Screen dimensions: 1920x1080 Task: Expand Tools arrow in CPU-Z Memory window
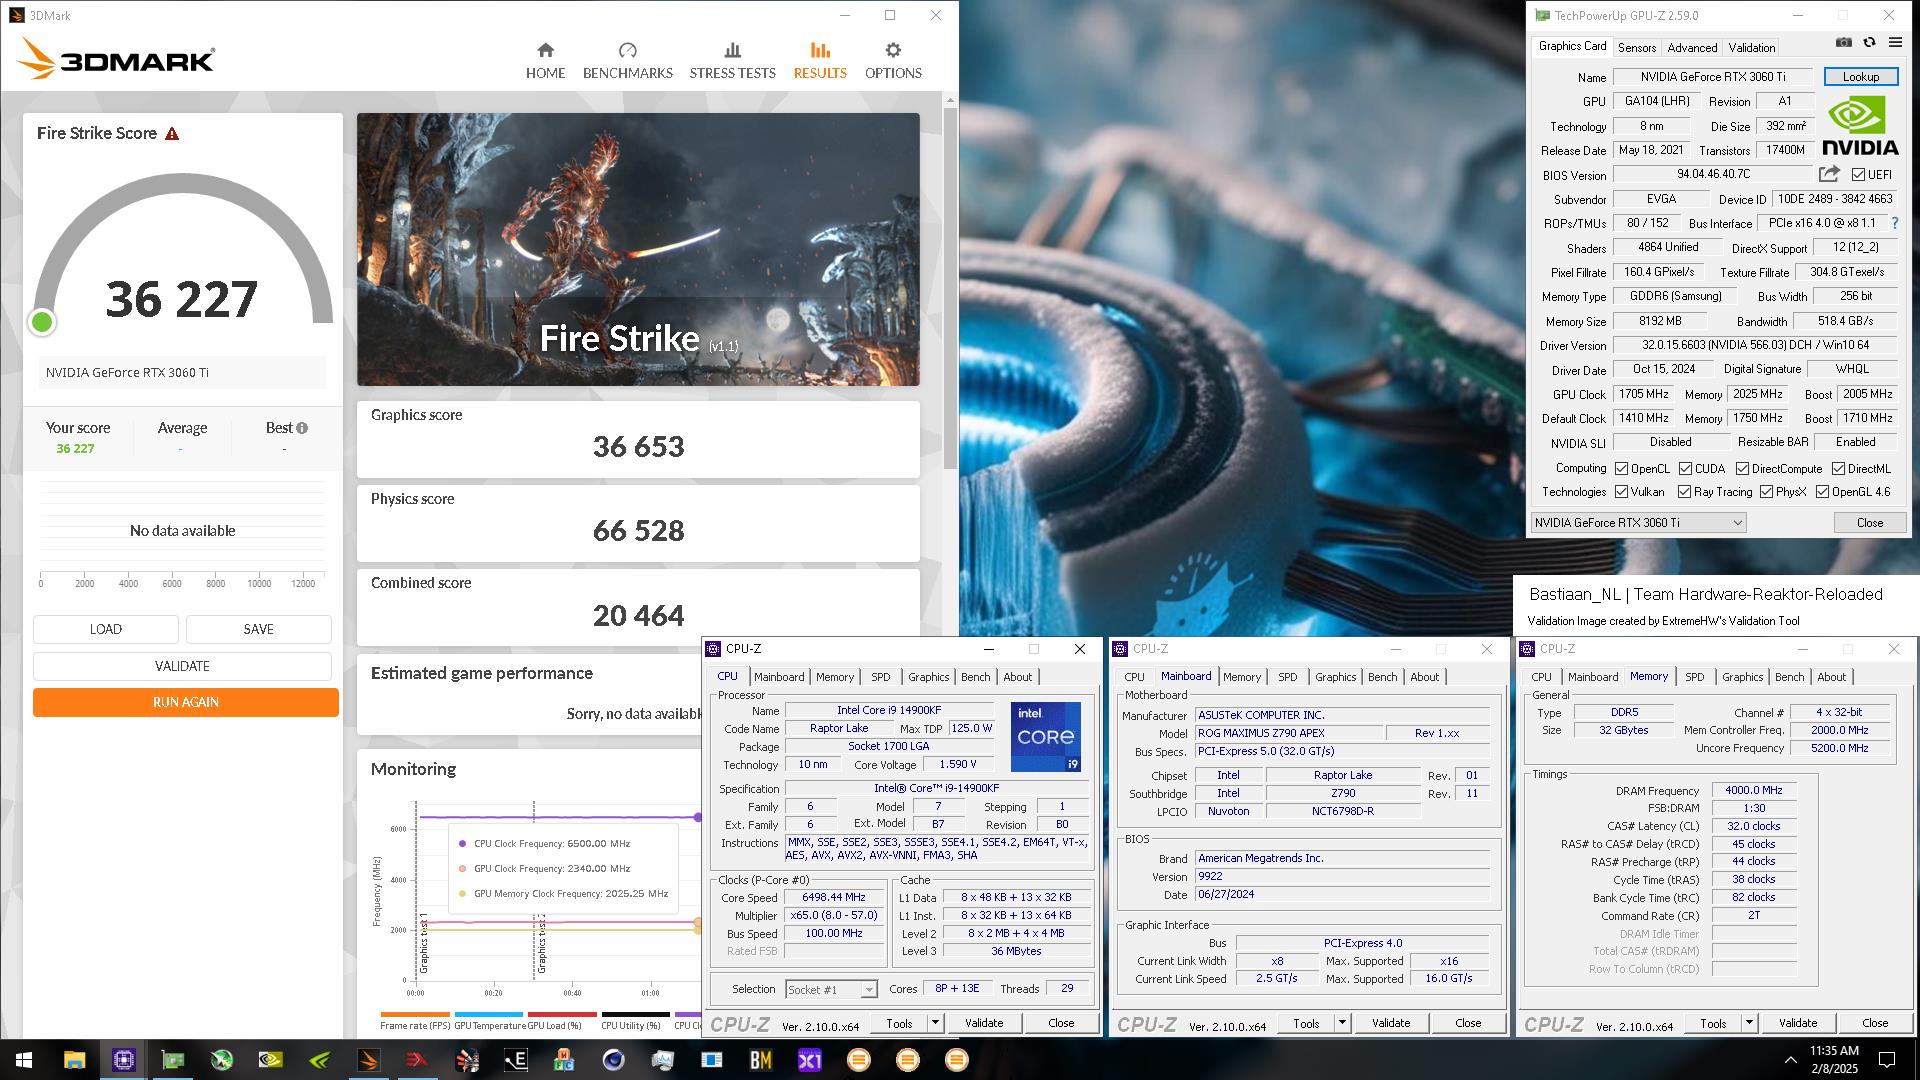coord(1749,1023)
